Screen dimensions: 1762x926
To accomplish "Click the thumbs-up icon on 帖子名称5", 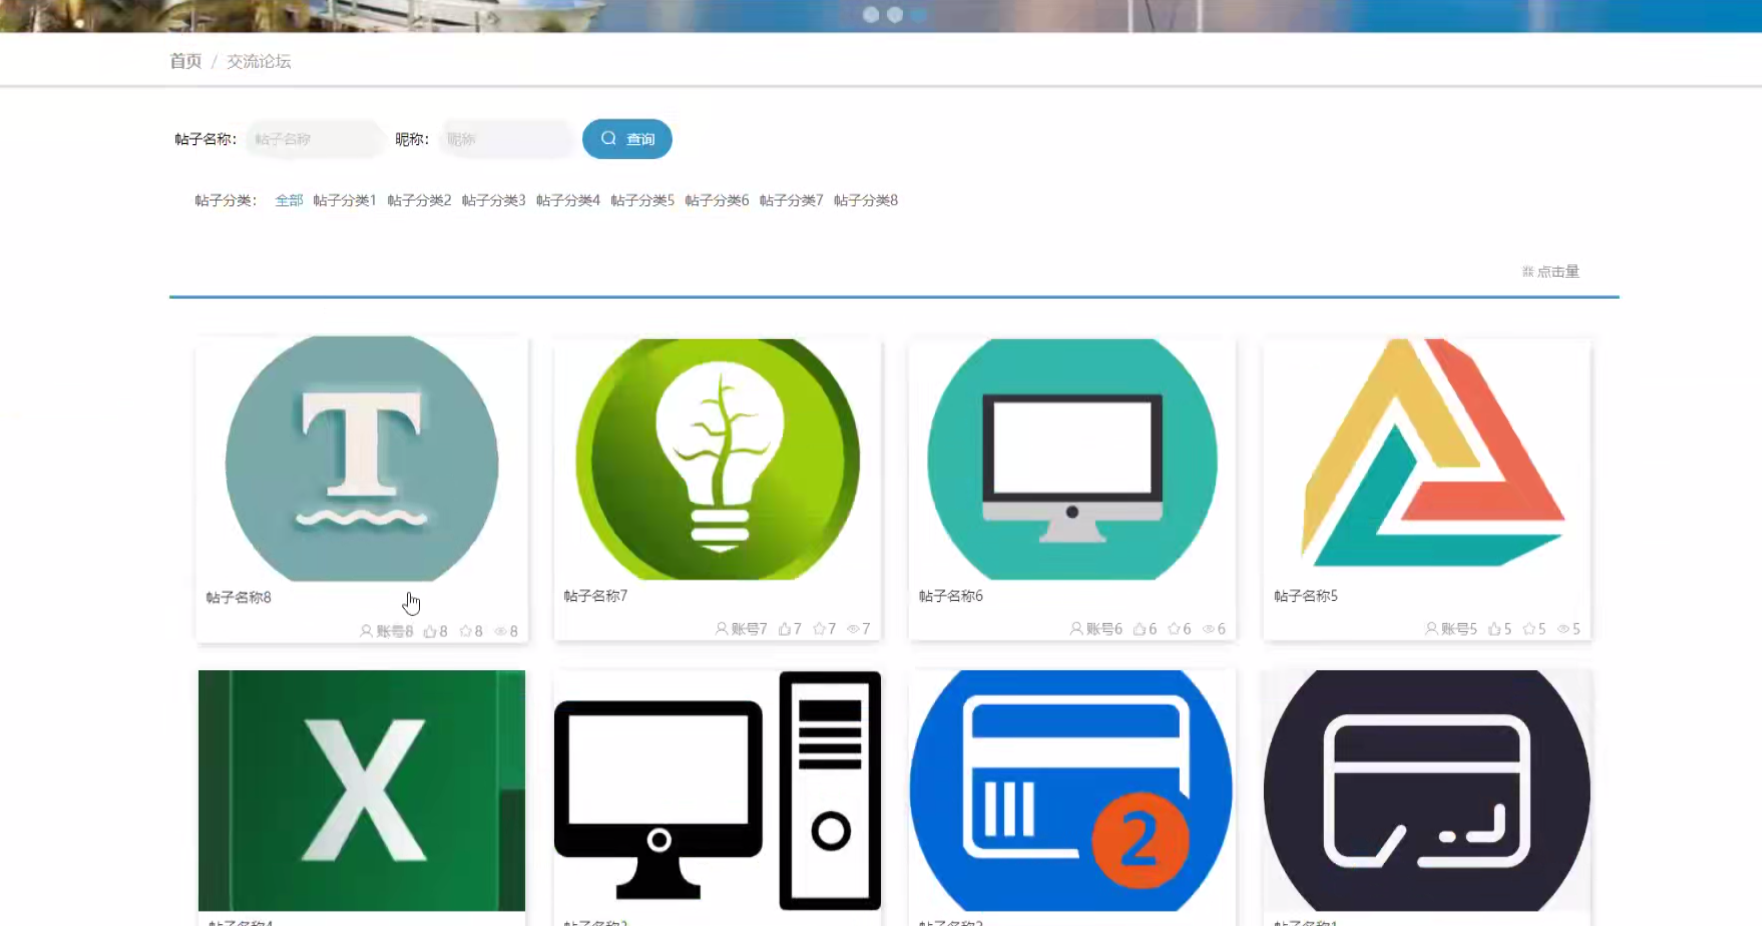I will [1495, 628].
